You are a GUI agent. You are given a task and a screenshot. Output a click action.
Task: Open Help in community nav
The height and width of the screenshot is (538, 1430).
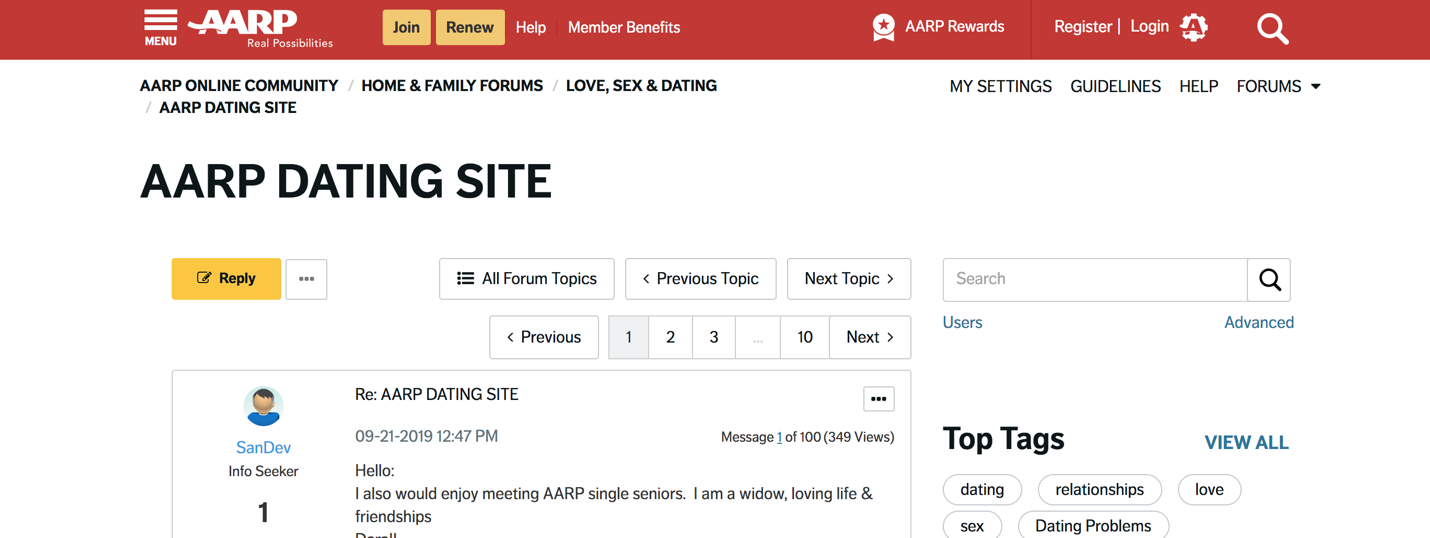(x=1198, y=87)
